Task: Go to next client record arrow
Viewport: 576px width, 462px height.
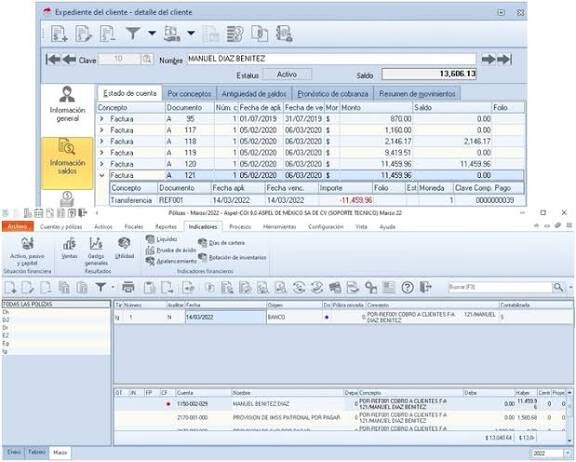Action: (488, 59)
